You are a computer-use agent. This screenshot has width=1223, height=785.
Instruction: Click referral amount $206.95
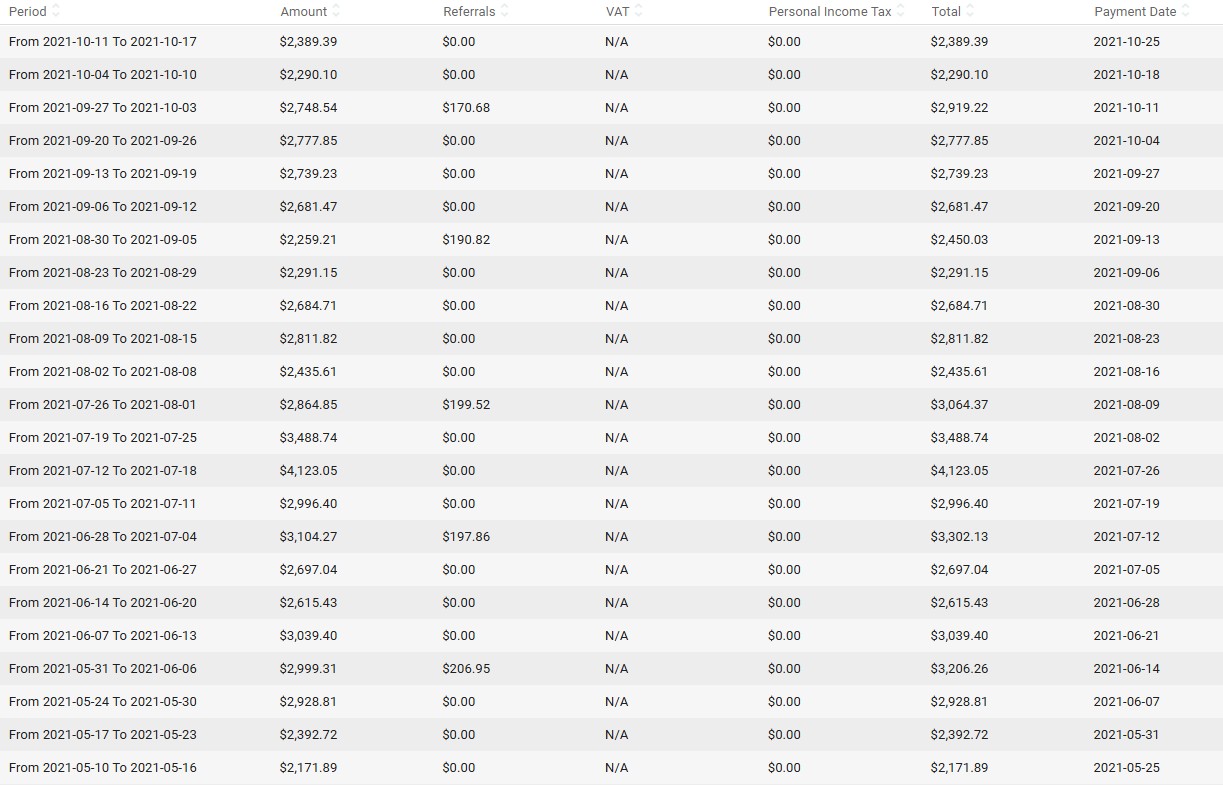[x=466, y=669]
